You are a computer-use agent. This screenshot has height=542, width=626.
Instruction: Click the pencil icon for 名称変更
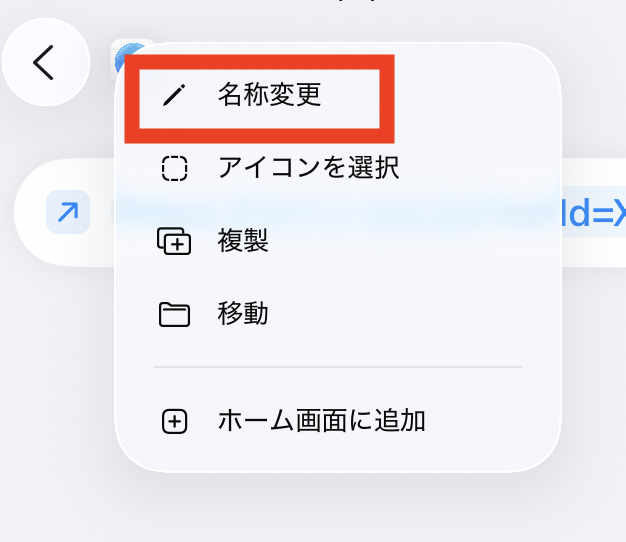174,95
